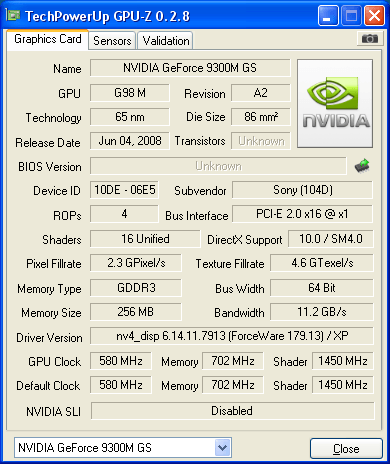Click the Bandwidth field 11.2 GB/s
This screenshot has height=464, width=390.
click(322, 311)
